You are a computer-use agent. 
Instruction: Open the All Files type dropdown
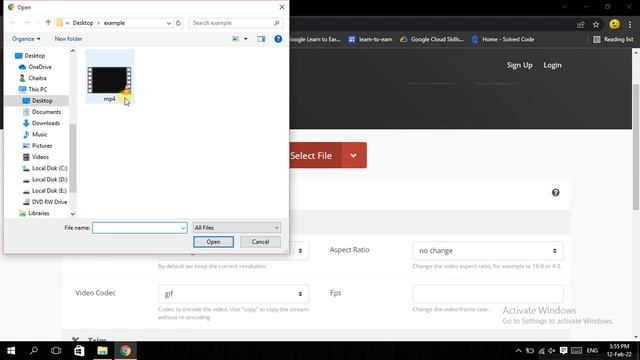point(237,228)
